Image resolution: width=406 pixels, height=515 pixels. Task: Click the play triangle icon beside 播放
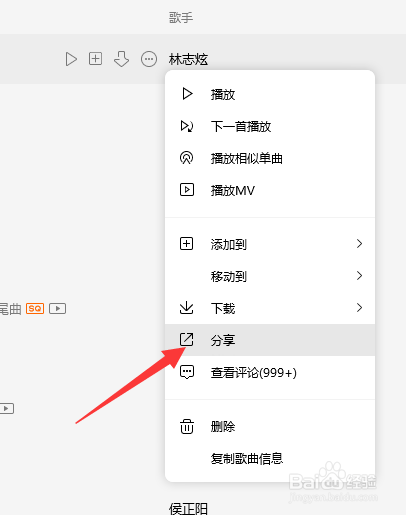coord(187,94)
